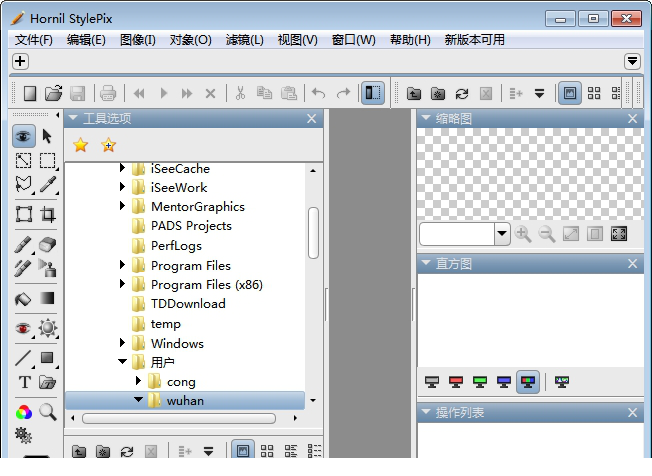This screenshot has width=652, height=476.
Task: Open a file with folder icon
Action: coord(54,93)
